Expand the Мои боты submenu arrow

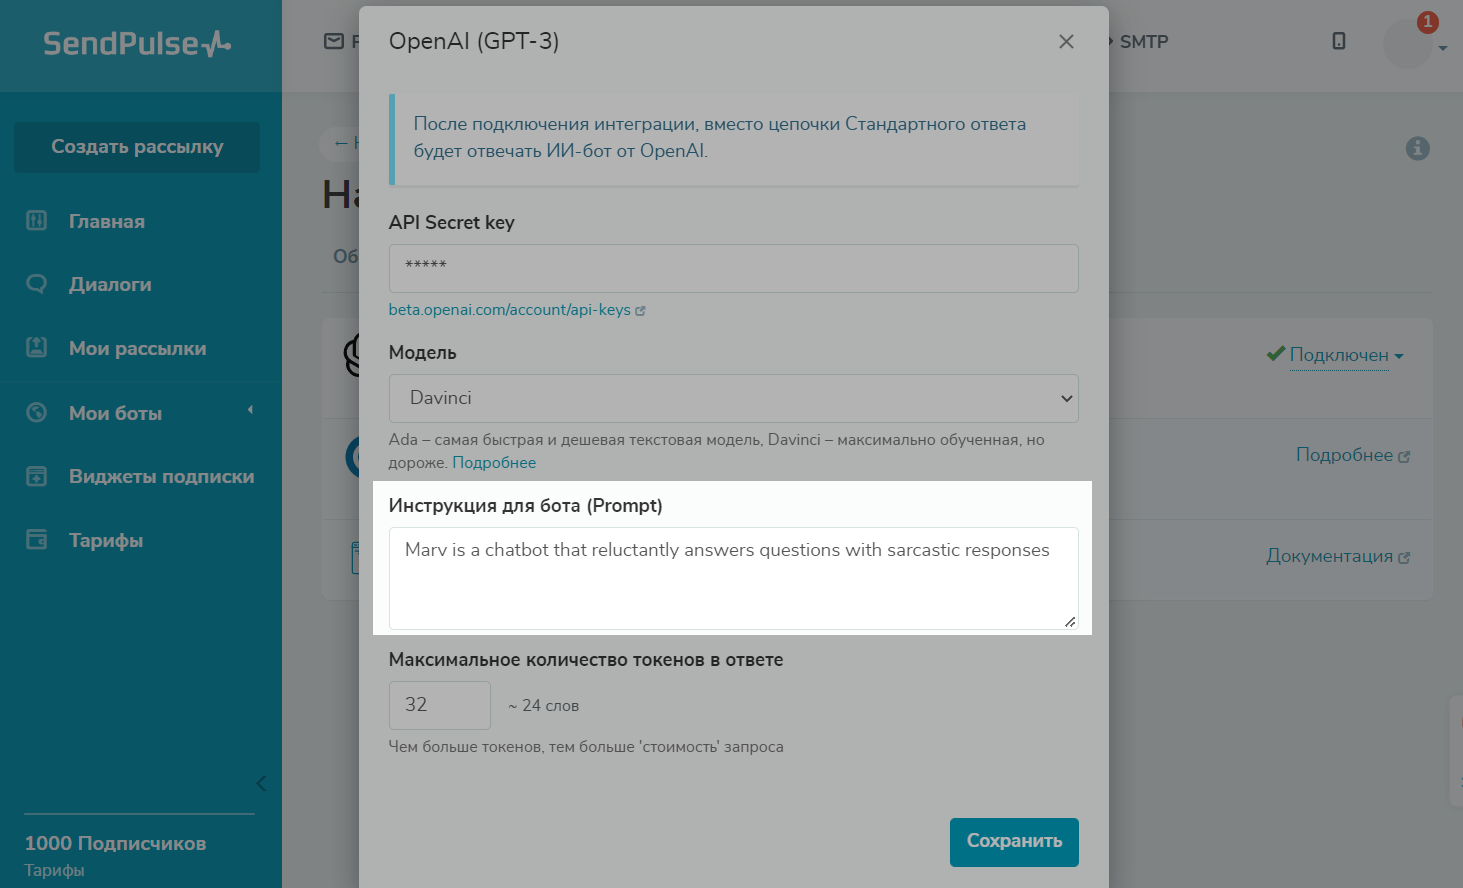[x=250, y=410]
